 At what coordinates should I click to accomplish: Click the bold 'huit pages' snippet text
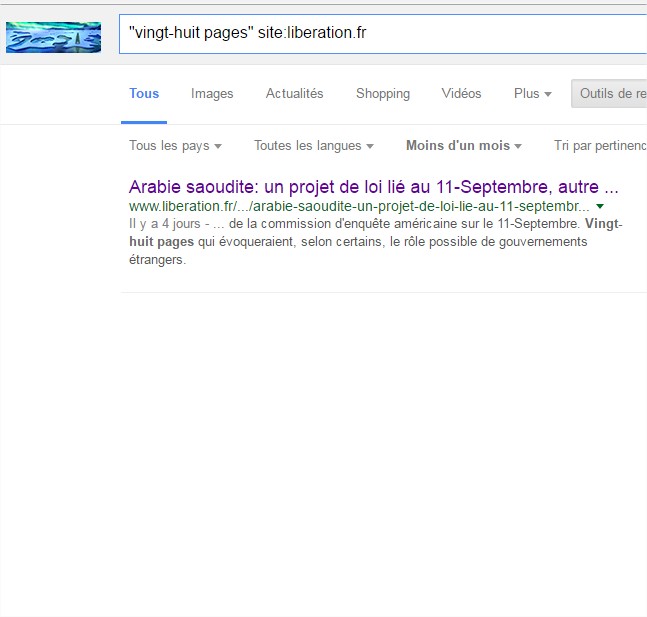(161, 242)
